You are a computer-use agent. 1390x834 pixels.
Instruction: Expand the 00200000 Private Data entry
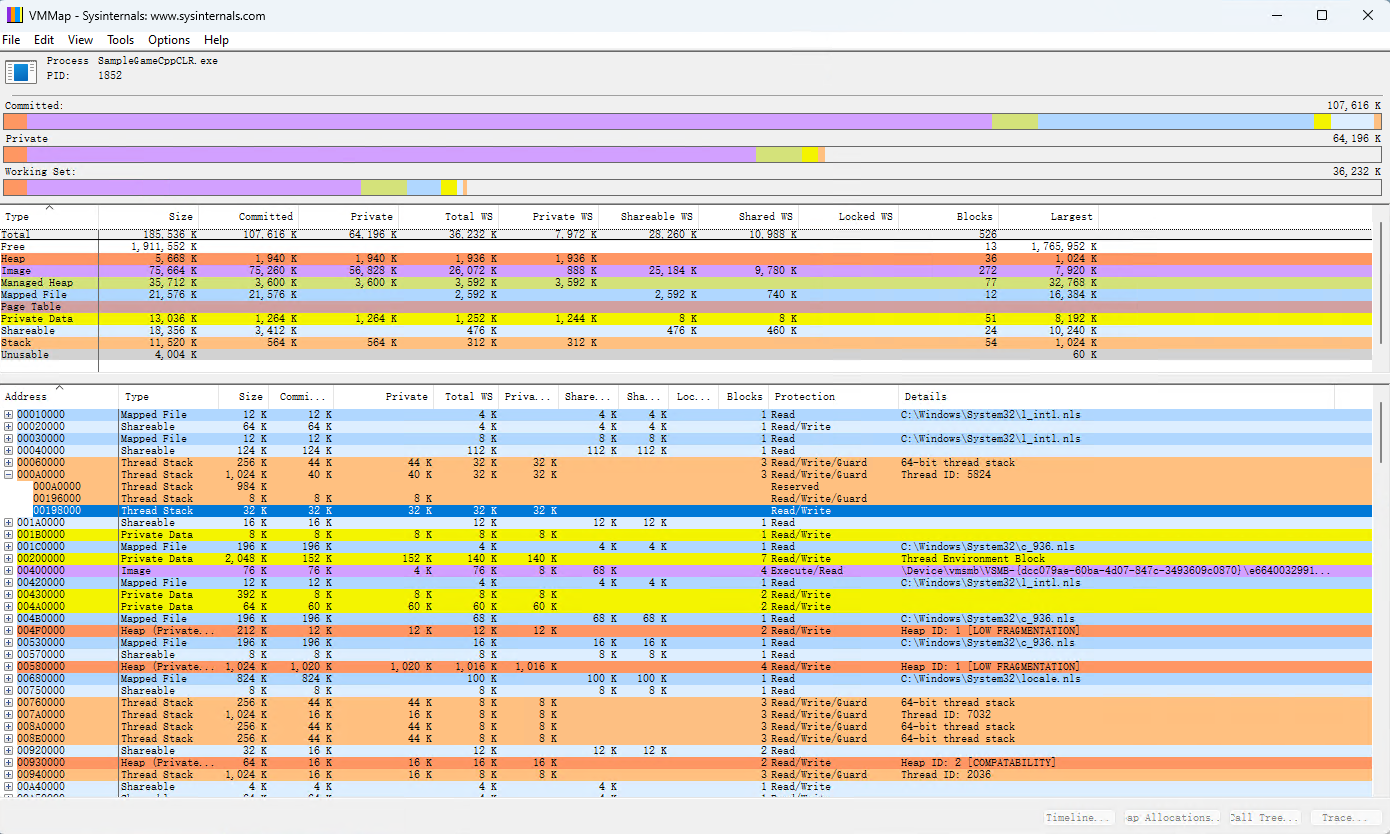(x=9, y=558)
